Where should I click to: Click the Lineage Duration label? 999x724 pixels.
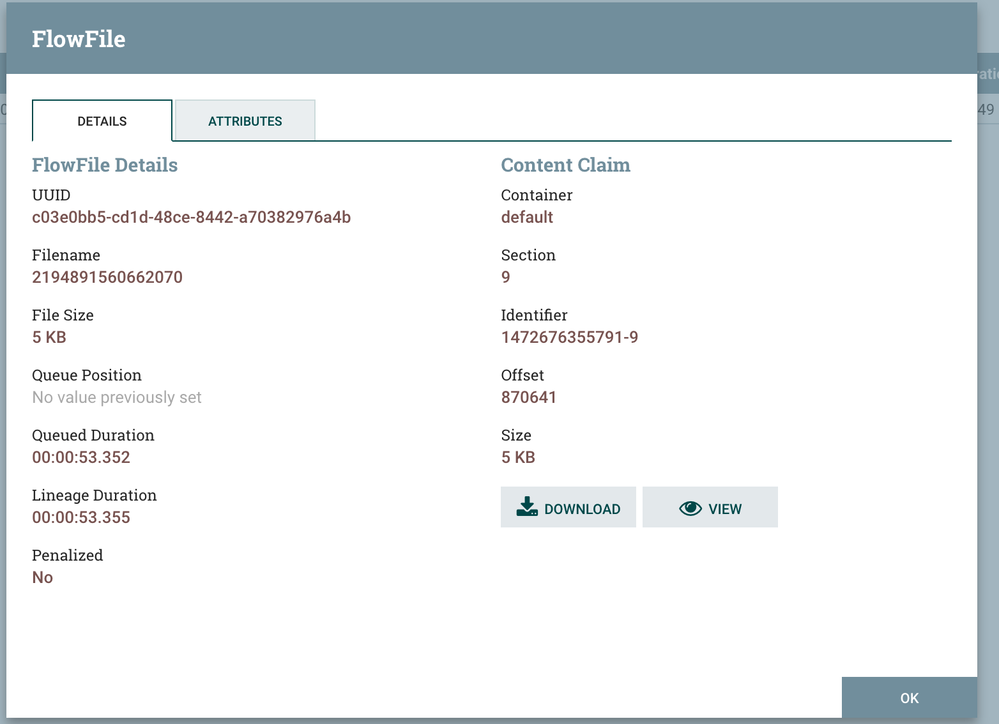coord(94,495)
